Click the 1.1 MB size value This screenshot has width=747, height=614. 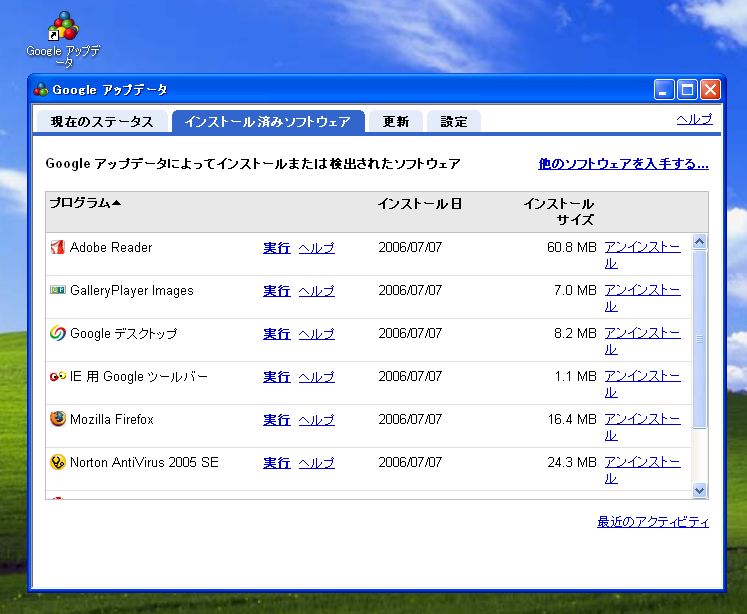click(x=575, y=376)
